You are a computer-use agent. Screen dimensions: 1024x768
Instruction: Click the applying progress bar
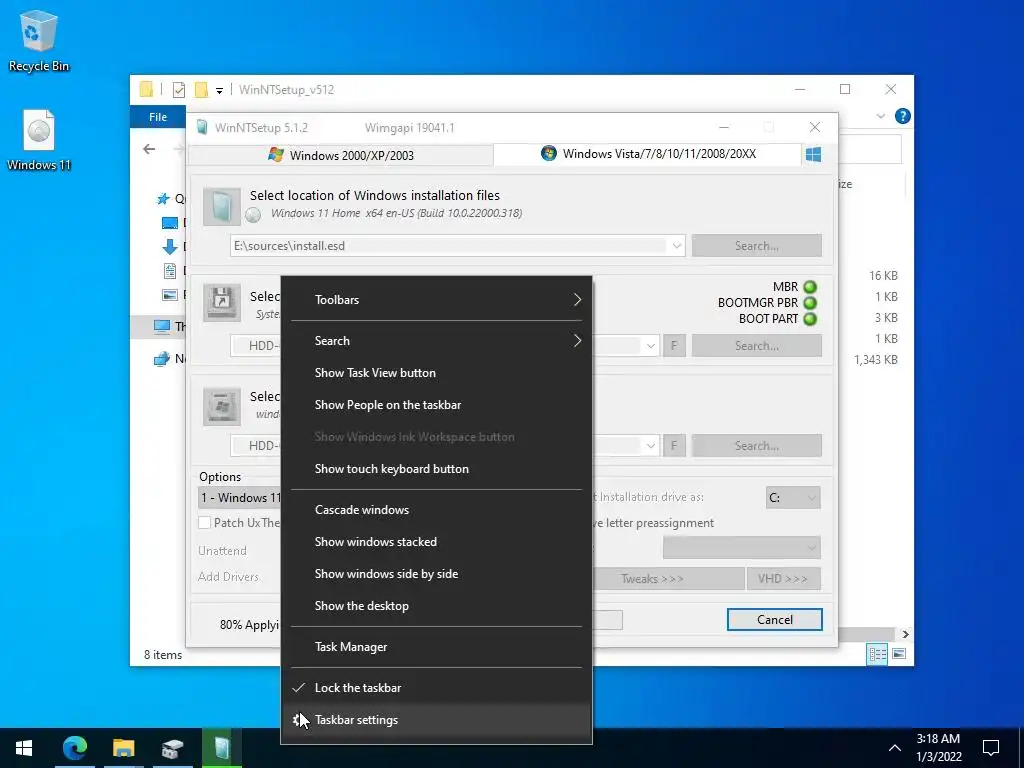[x=607, y=620]
